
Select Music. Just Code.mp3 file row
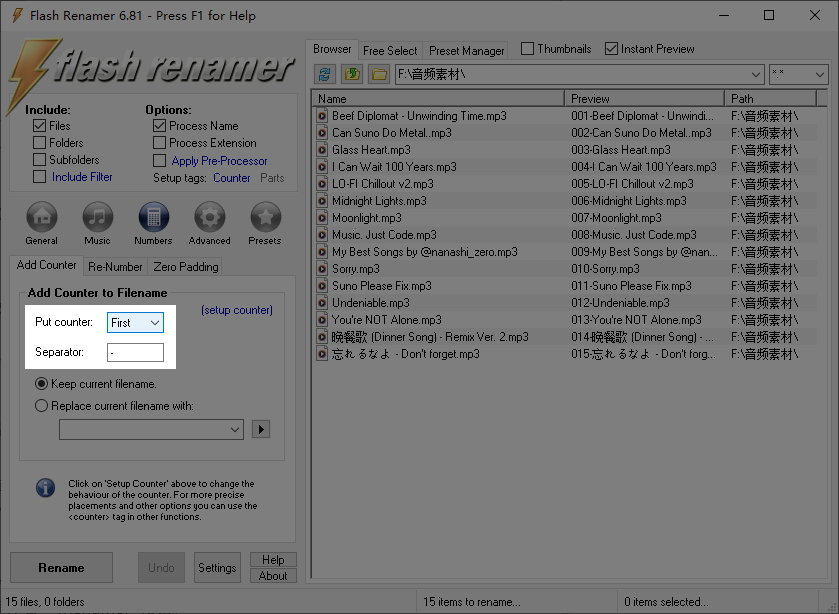pyautogui.click(x=384, y=235)
